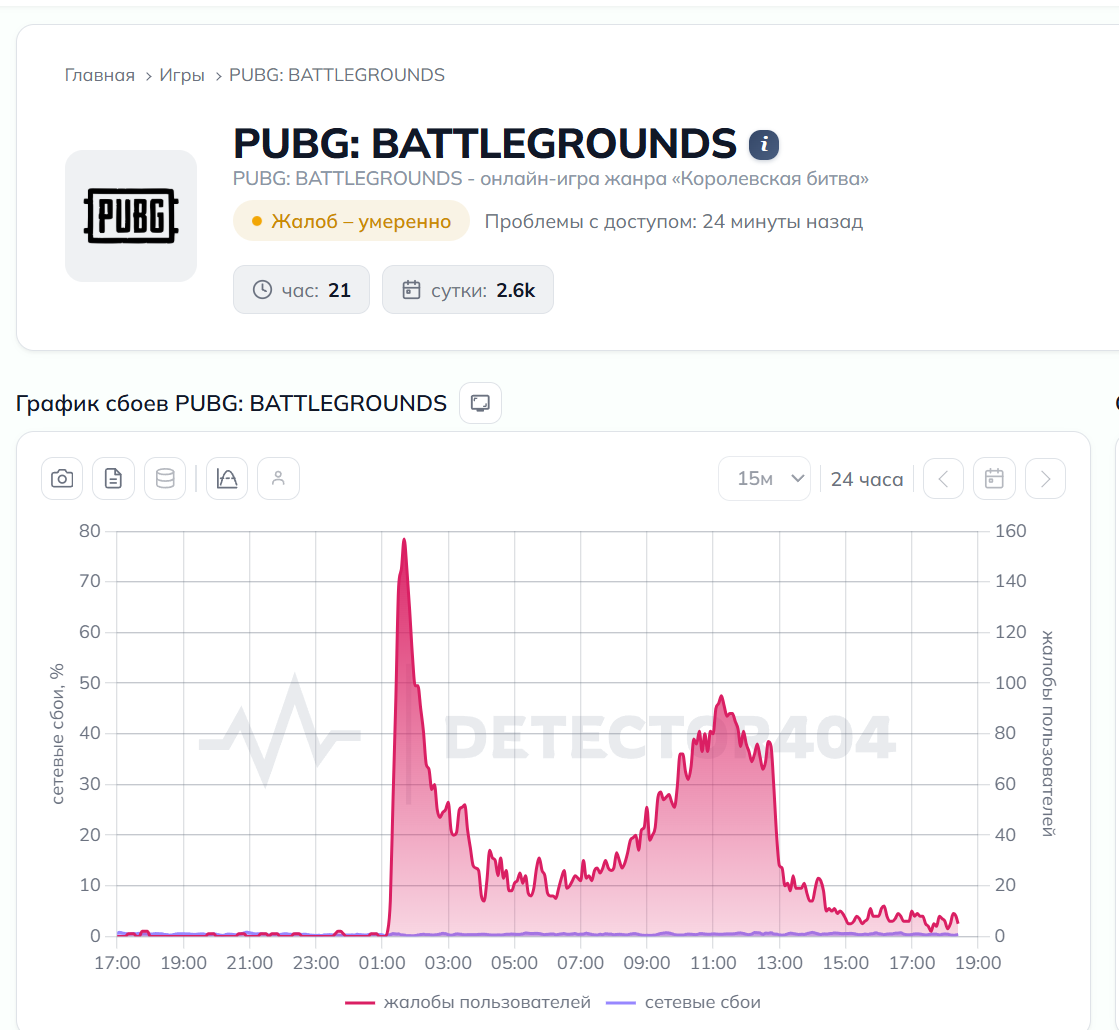The width and height of the screenshot is (1119, 1030).
Task: Click the 24 часа range selector
Action: tap(866, 479)
